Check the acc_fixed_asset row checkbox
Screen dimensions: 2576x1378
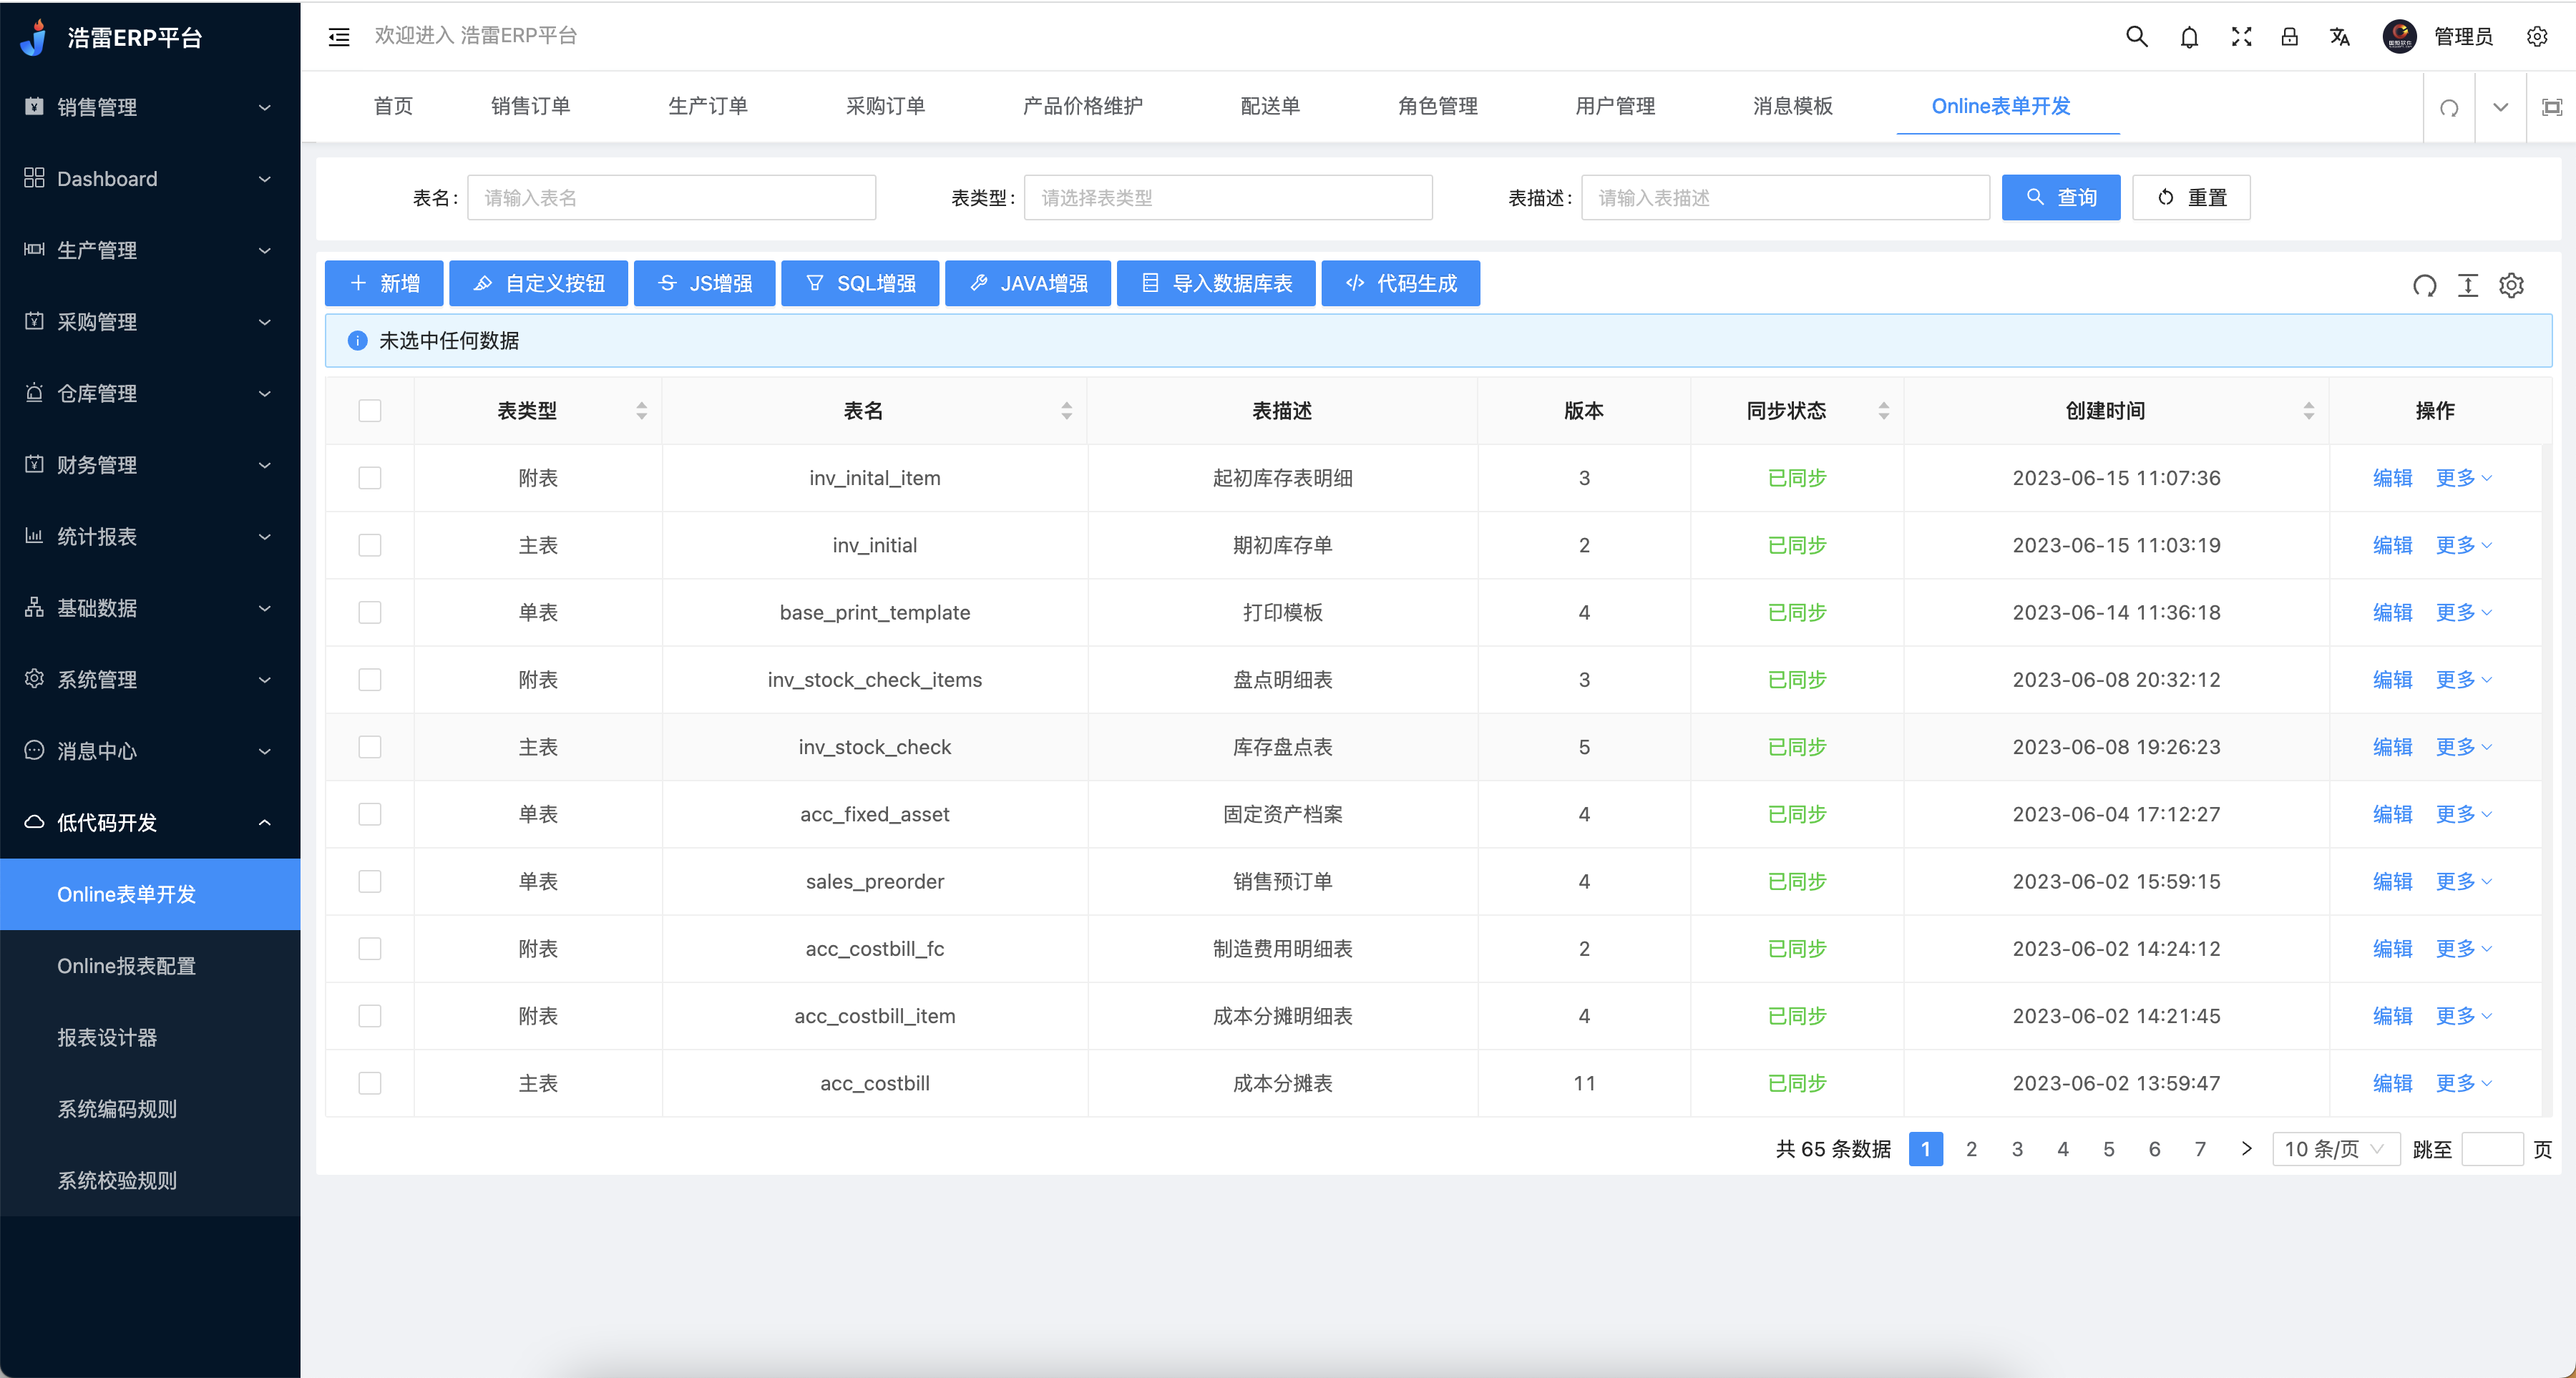coord(370,814)
